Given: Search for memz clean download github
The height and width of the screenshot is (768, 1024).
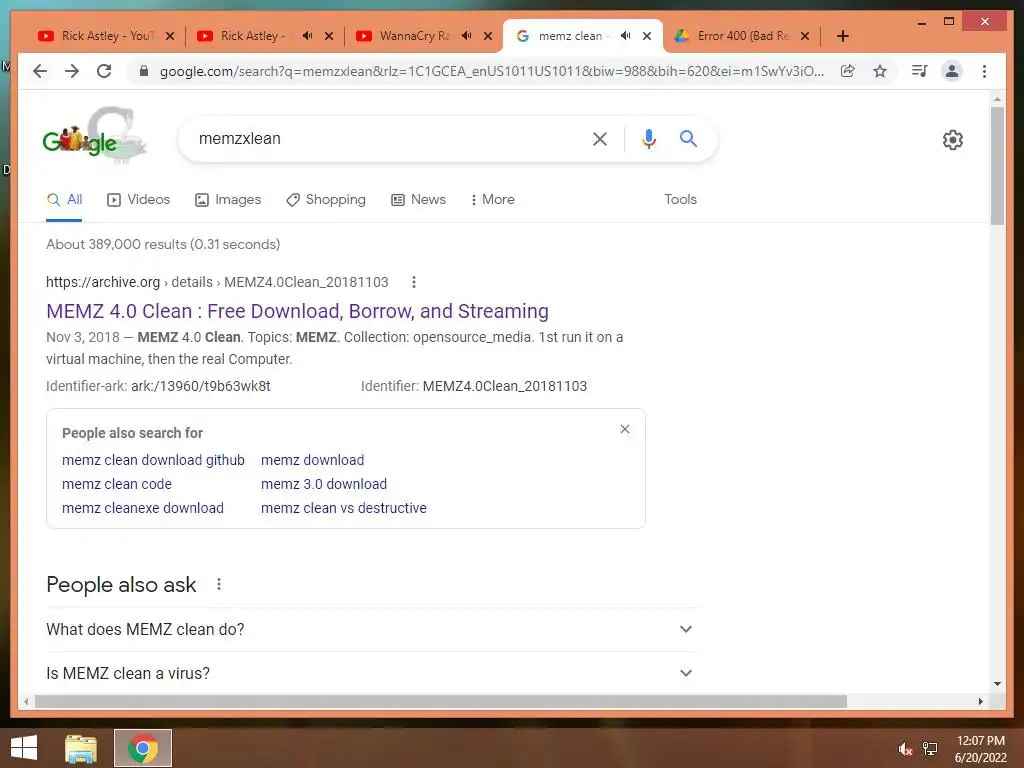Looking at the screenshot, I should pyautogui.click(x=153, y=460).
